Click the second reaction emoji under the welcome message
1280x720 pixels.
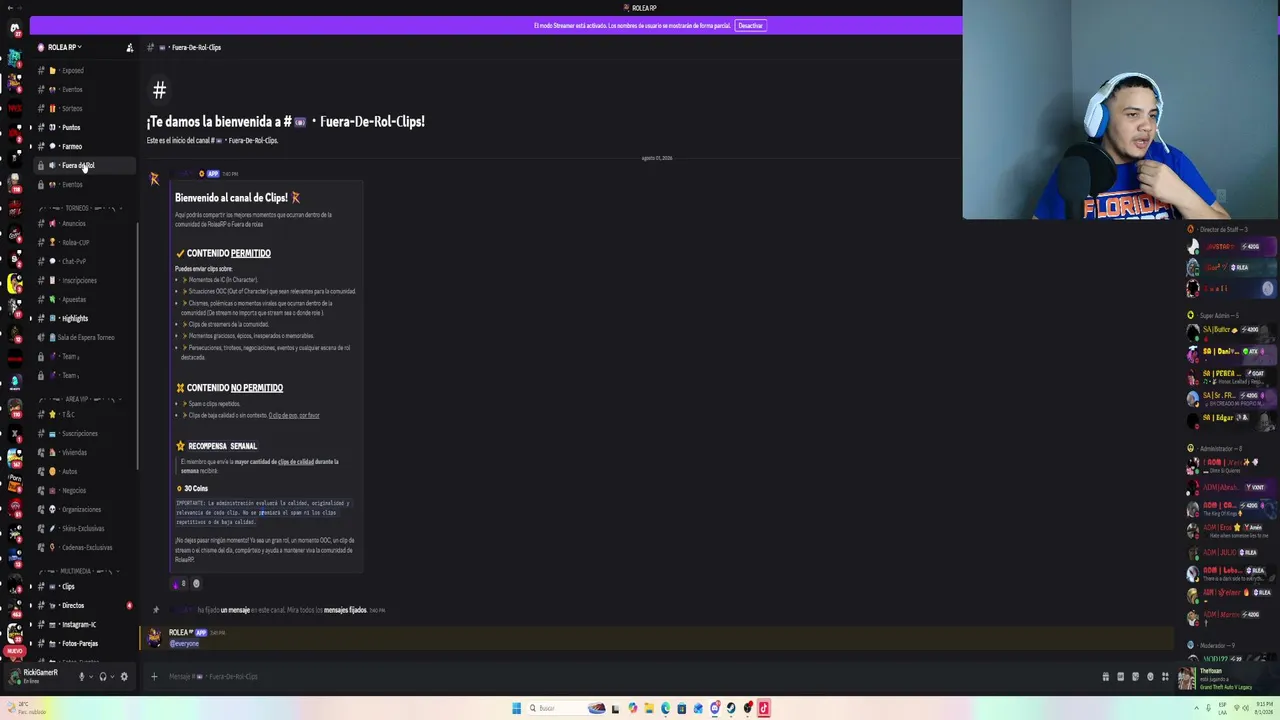pyautogui.click(x=196, y=584)
